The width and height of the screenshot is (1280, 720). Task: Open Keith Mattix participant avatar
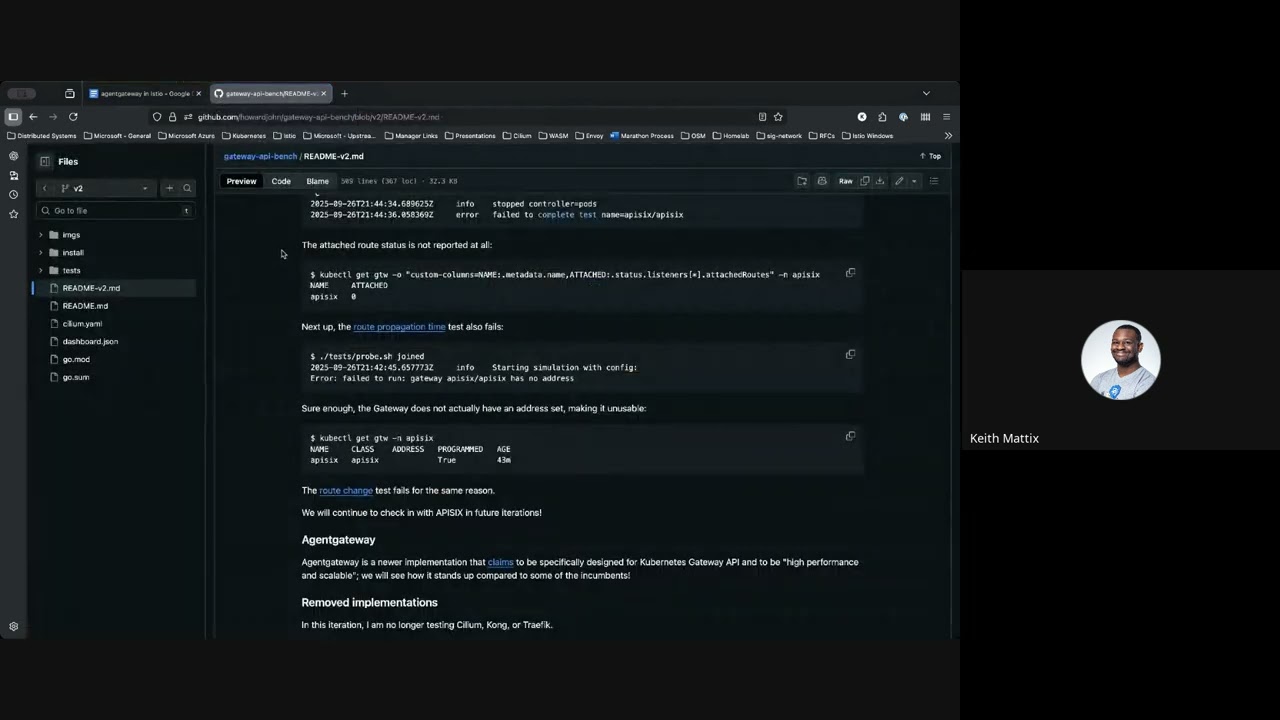[x=1120, y=360]
